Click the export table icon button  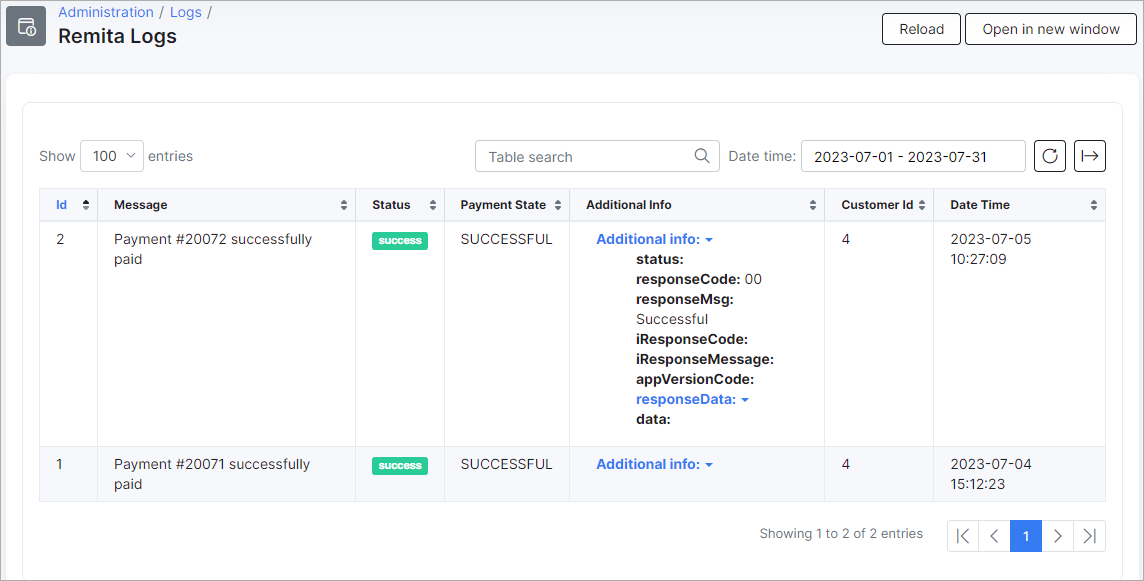pyautogui.click(x=1090, y=156)
